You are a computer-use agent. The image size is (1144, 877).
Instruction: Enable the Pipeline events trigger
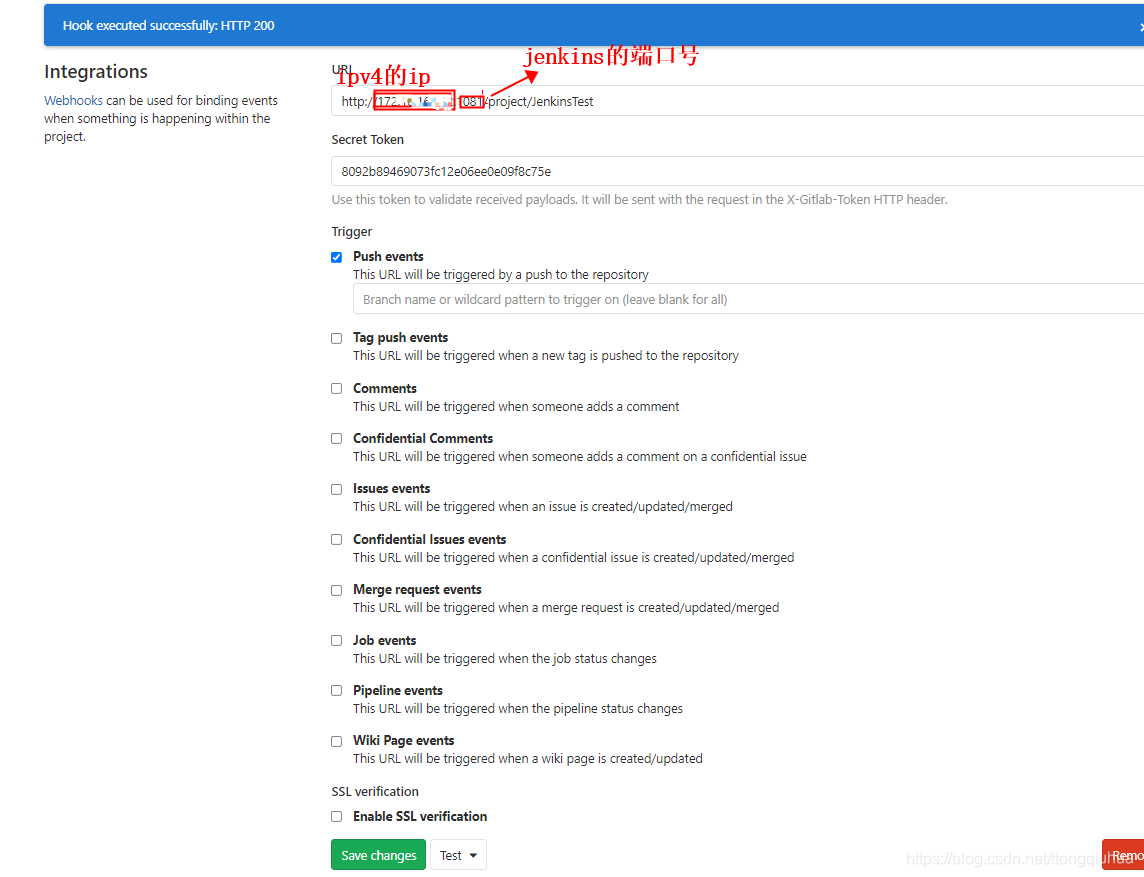(336, 690)
